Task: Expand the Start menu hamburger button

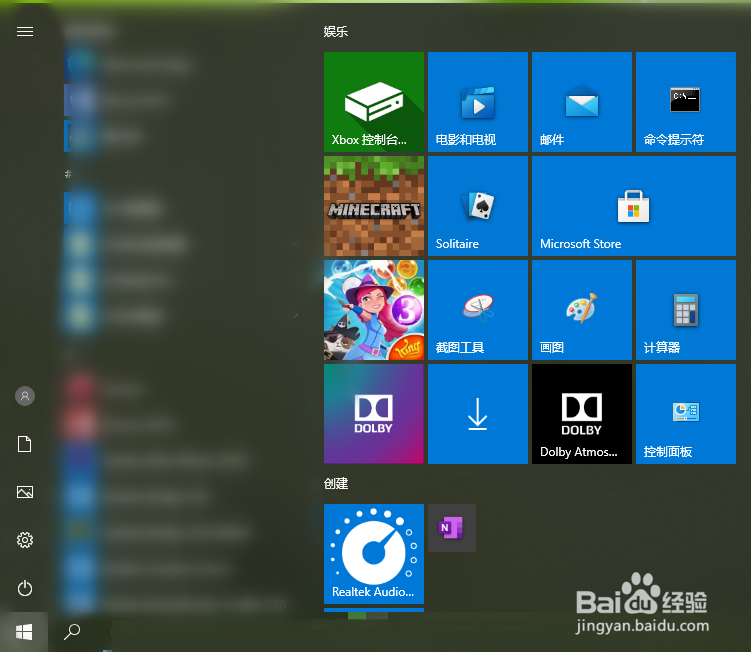Action: pyautogui.click(x=25, y=32)
